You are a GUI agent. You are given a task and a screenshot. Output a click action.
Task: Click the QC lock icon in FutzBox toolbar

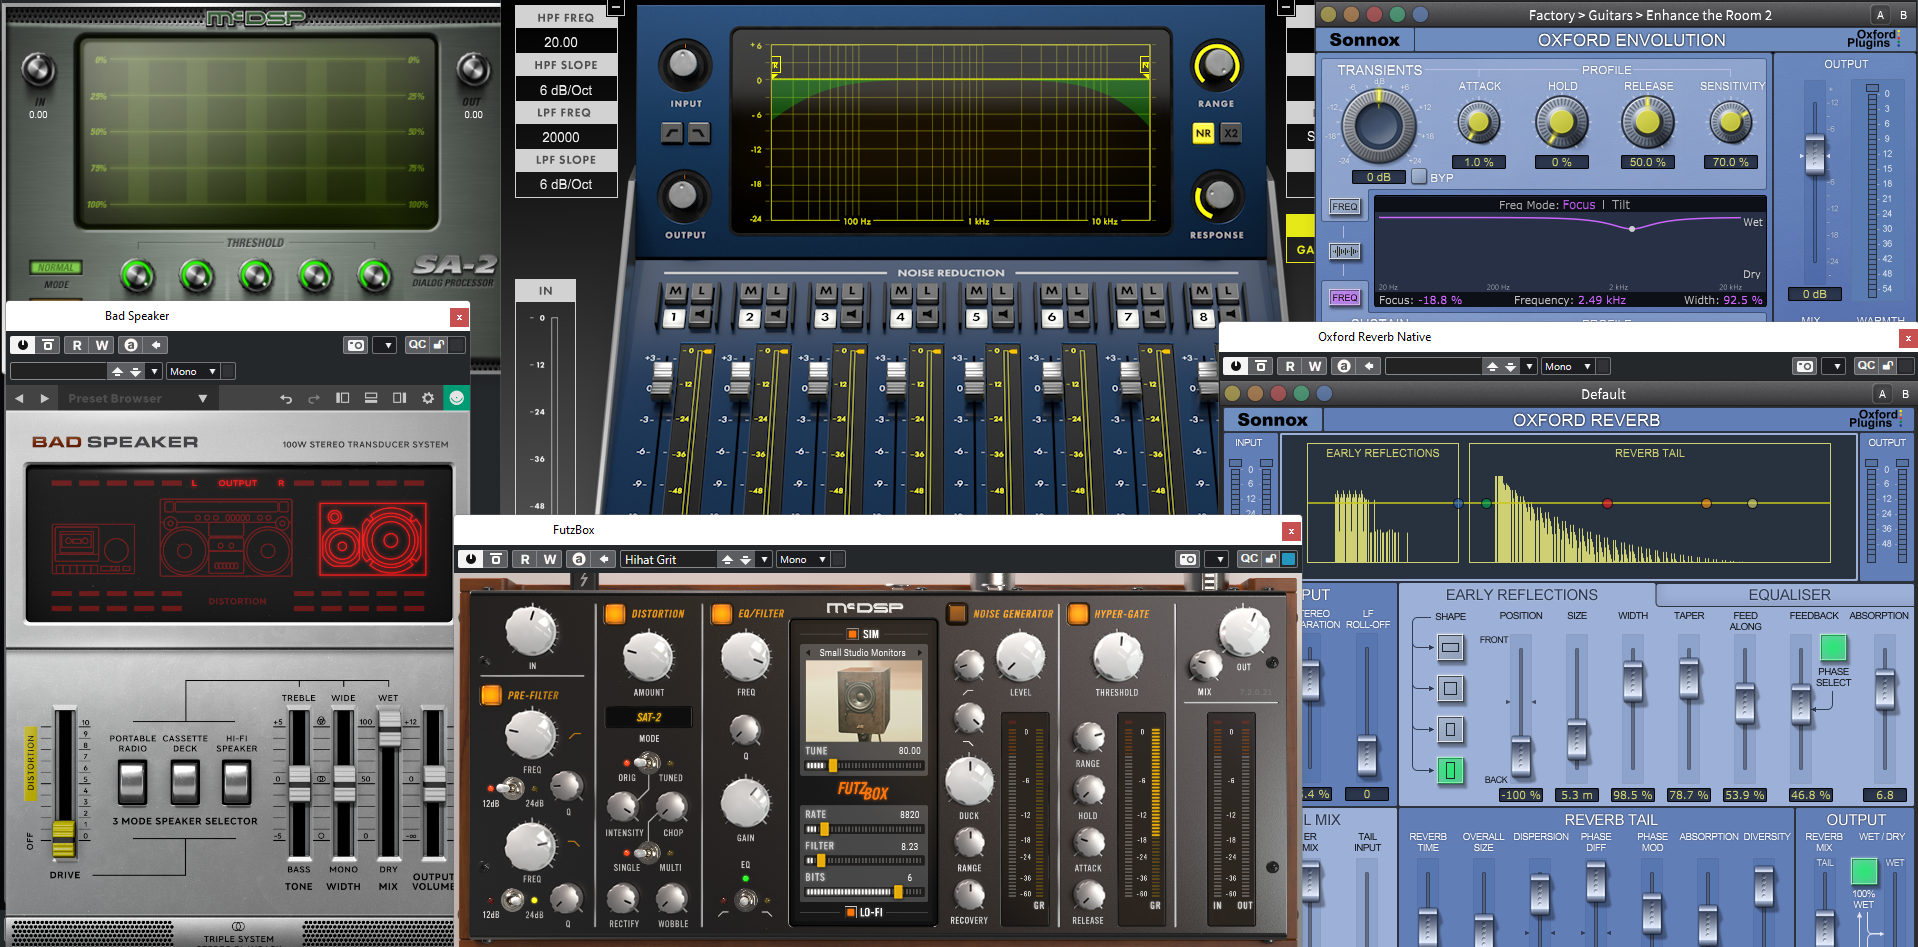click(x=1270, y=559)
